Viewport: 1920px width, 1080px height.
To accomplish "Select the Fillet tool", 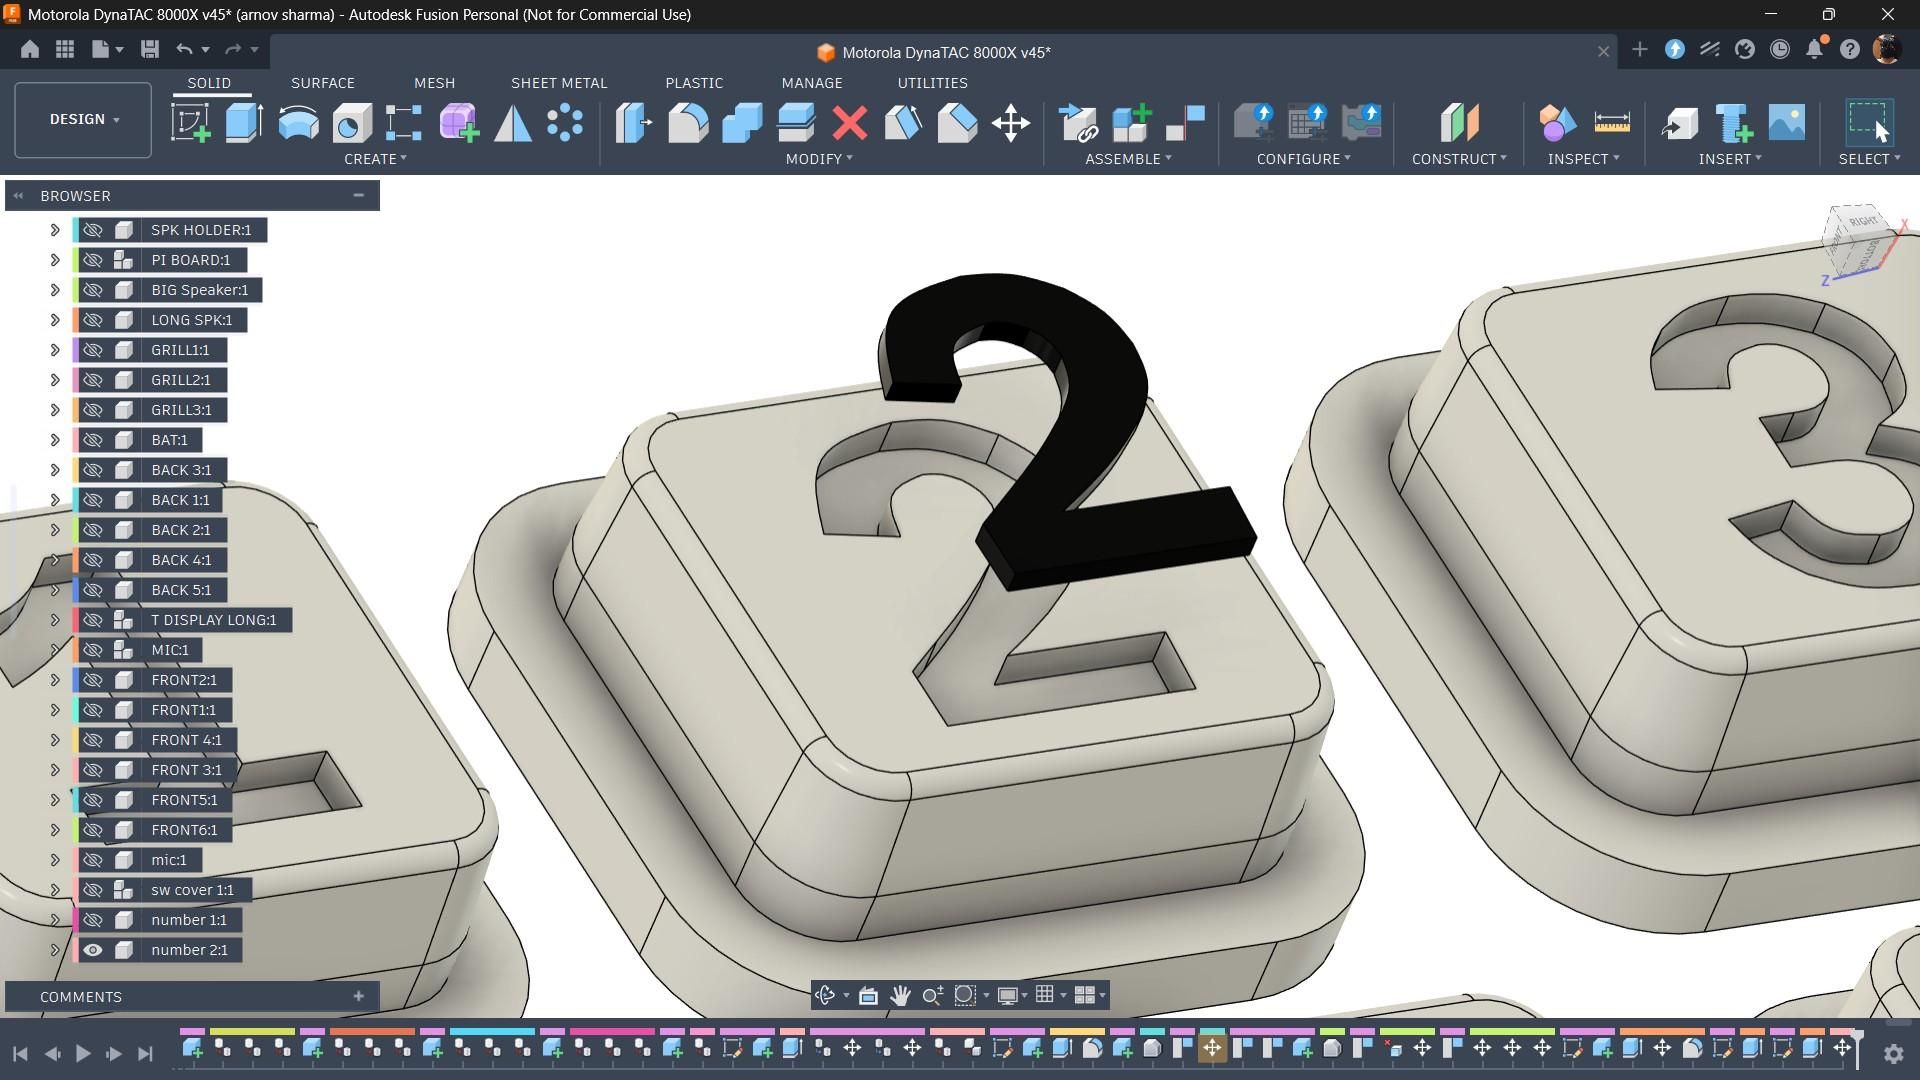I will coord(688,123).
